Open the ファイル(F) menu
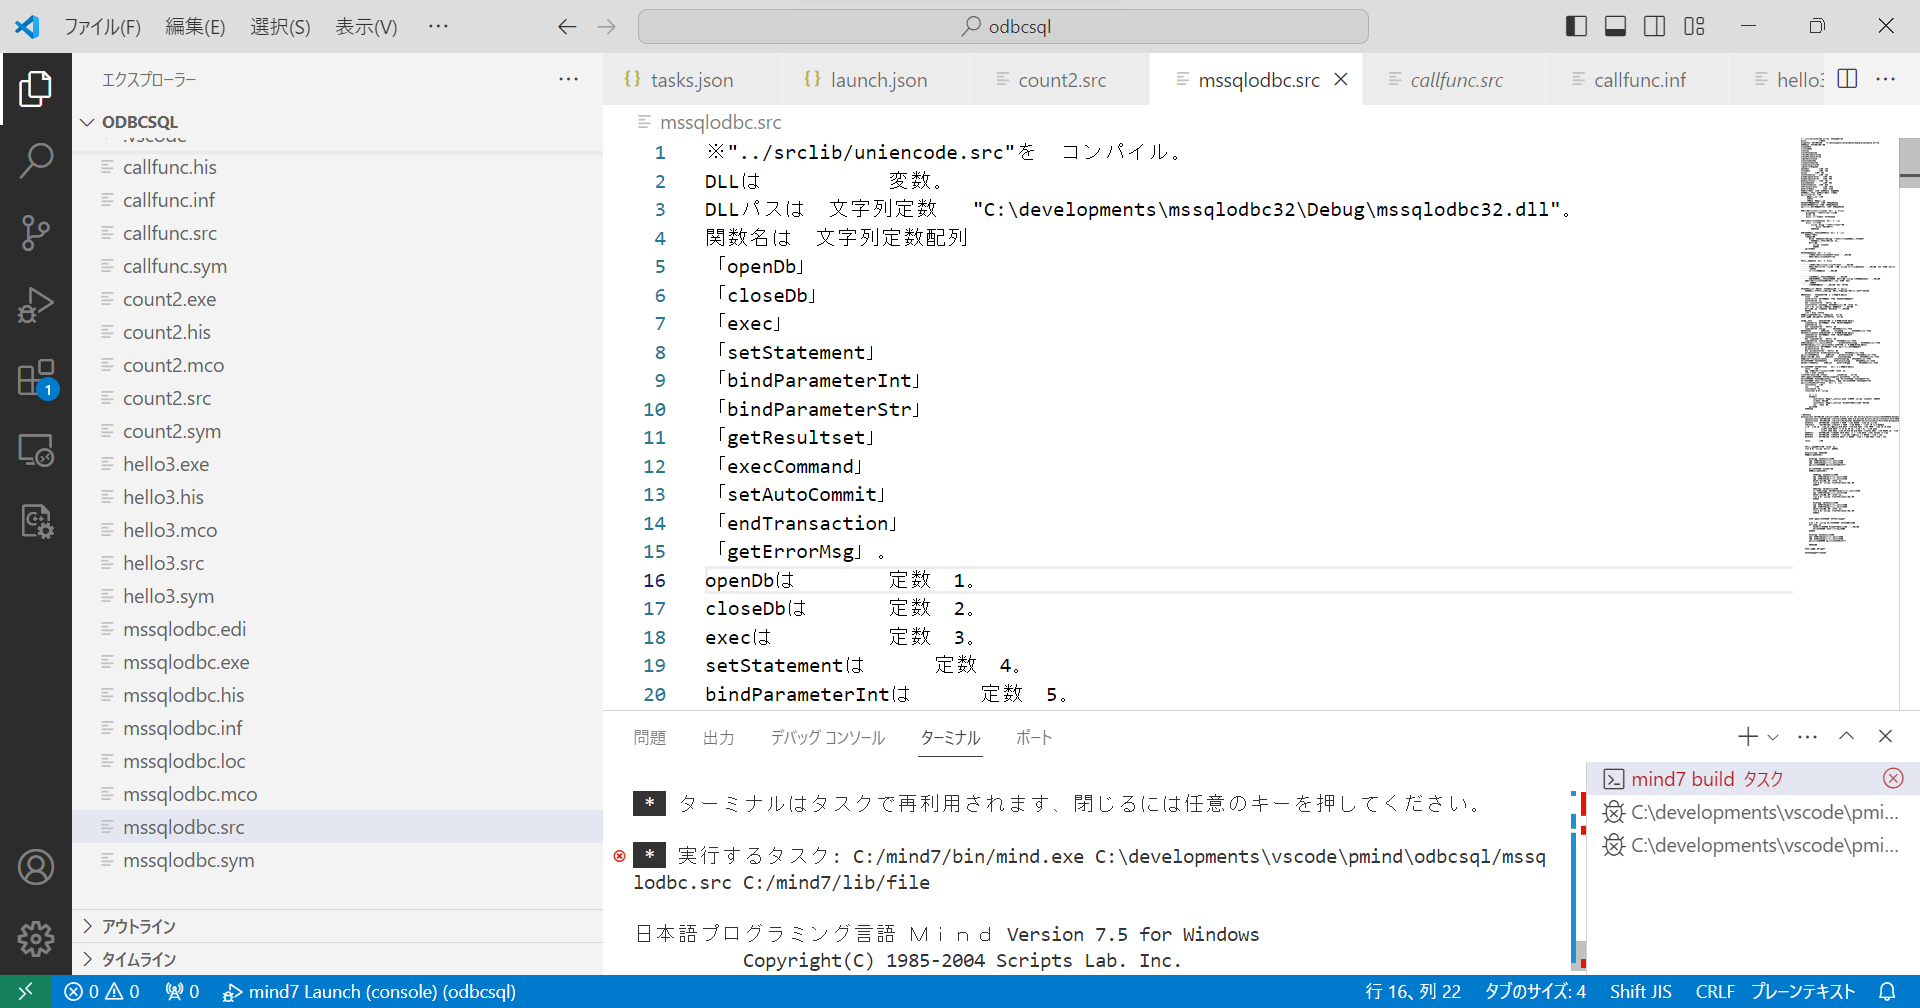 103,27
